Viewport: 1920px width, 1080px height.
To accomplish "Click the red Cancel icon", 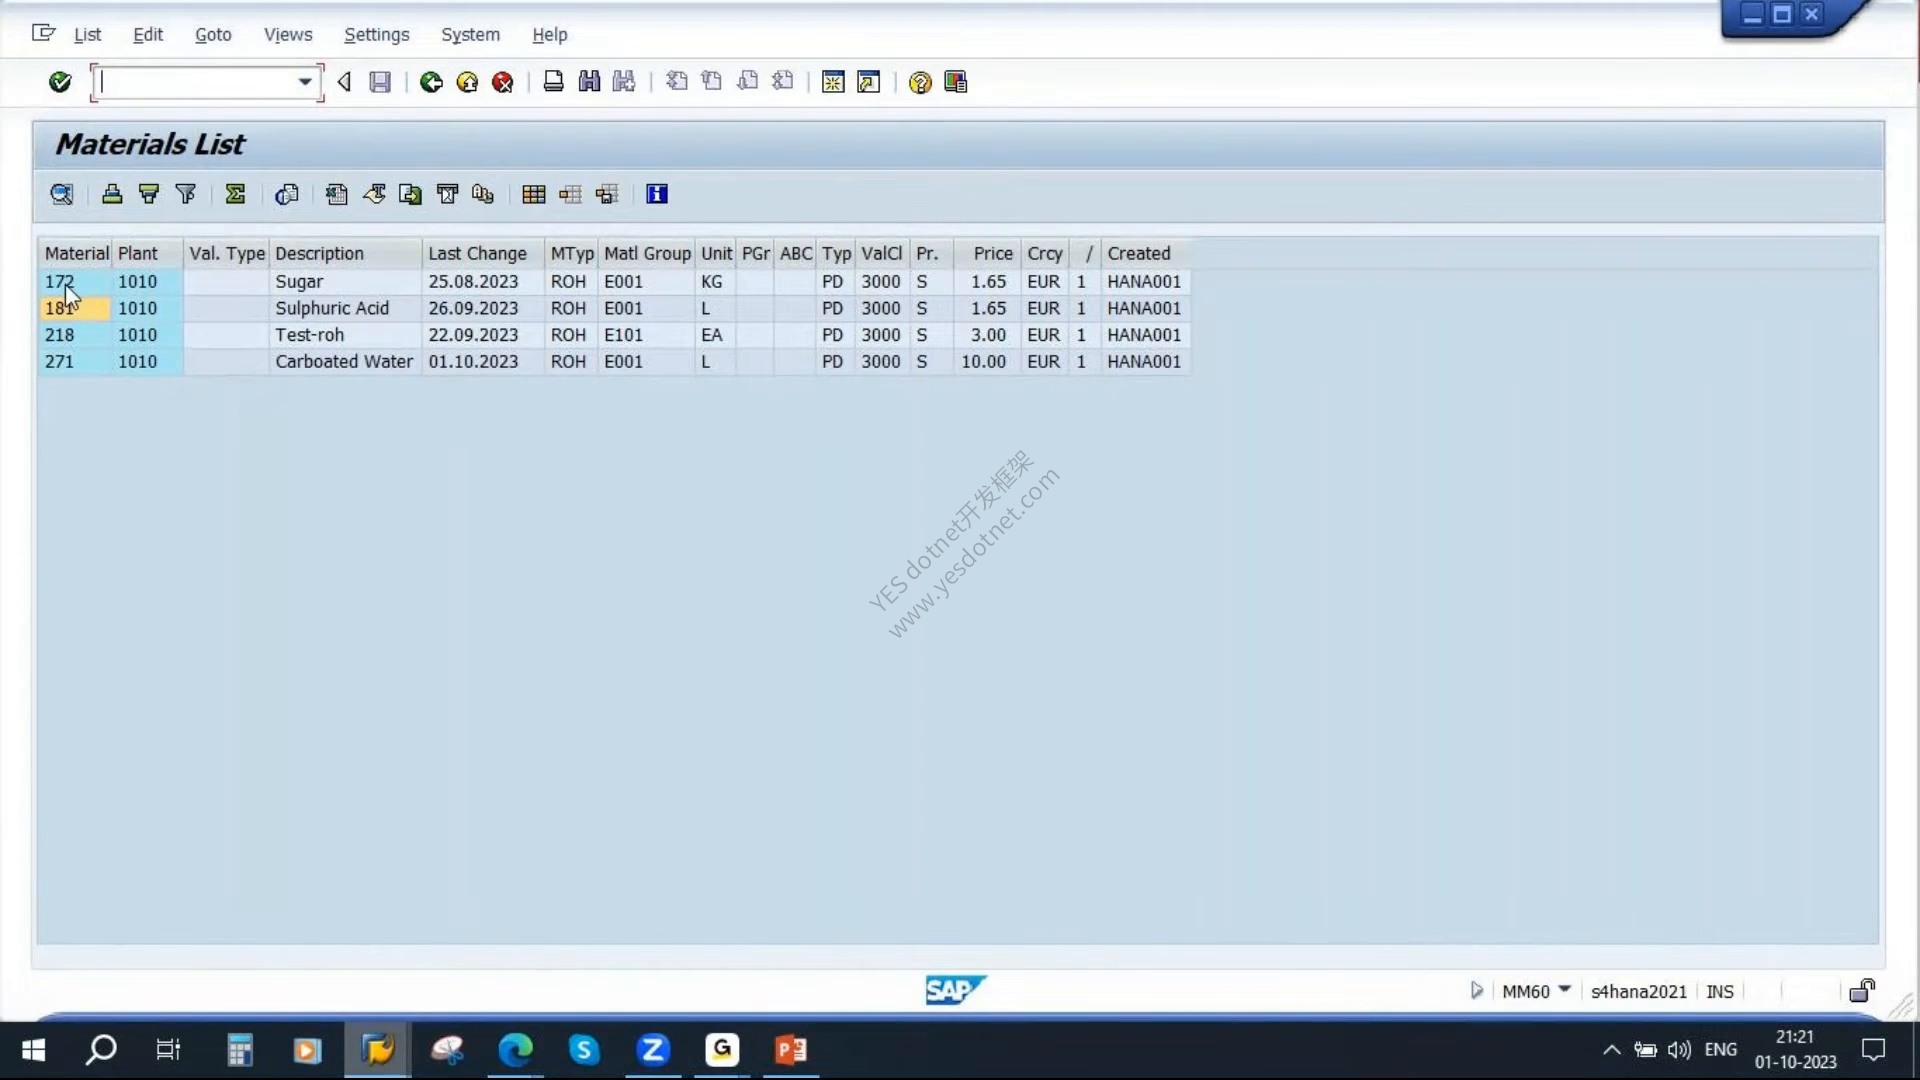I will (x=503, y=82).
